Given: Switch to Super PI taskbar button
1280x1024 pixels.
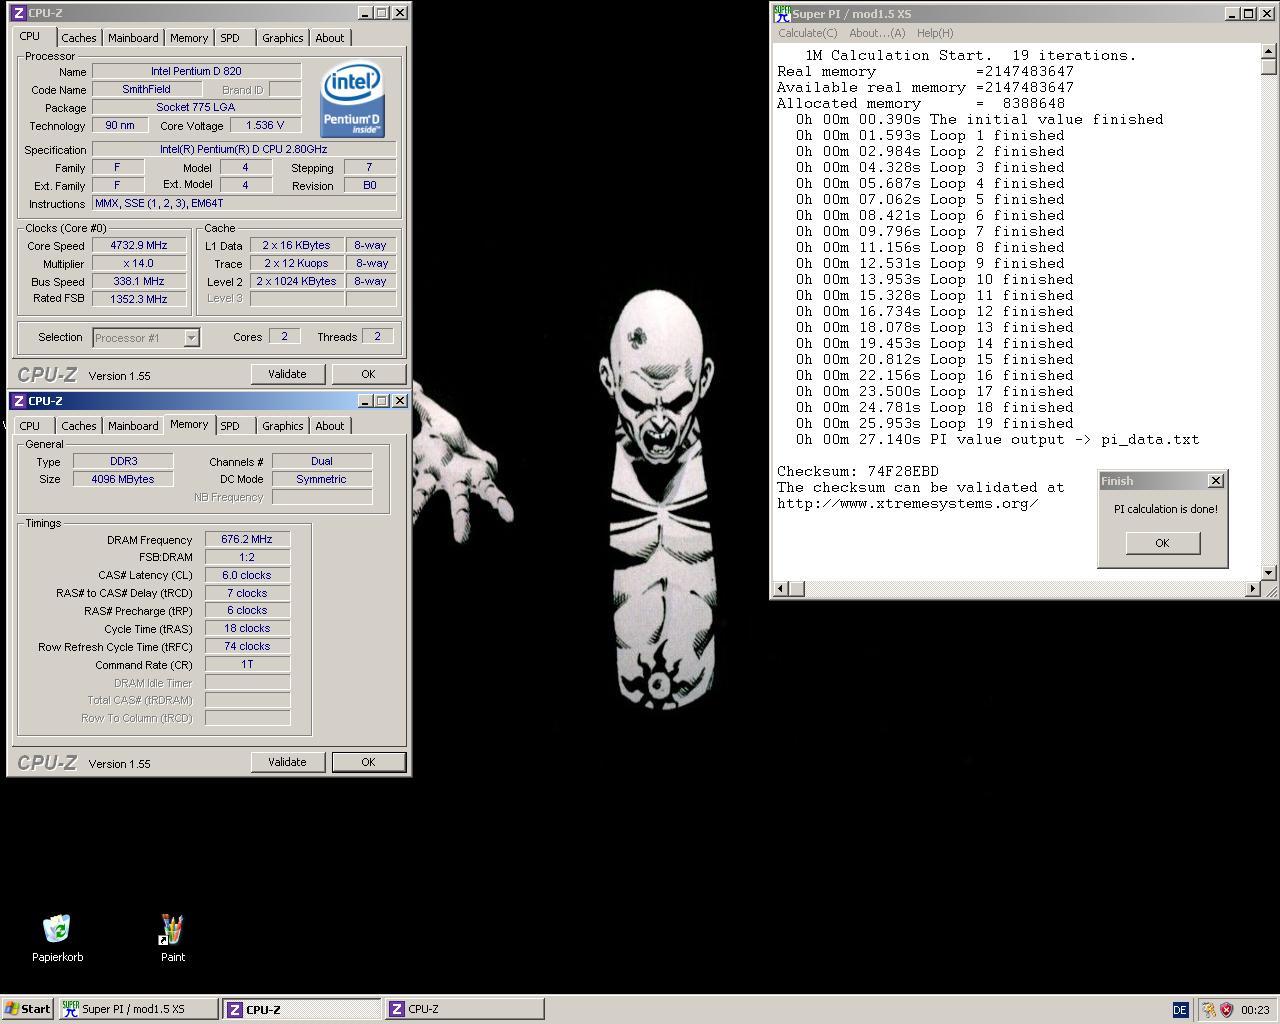Looking at the screenshot, I should pos(138,1009).
